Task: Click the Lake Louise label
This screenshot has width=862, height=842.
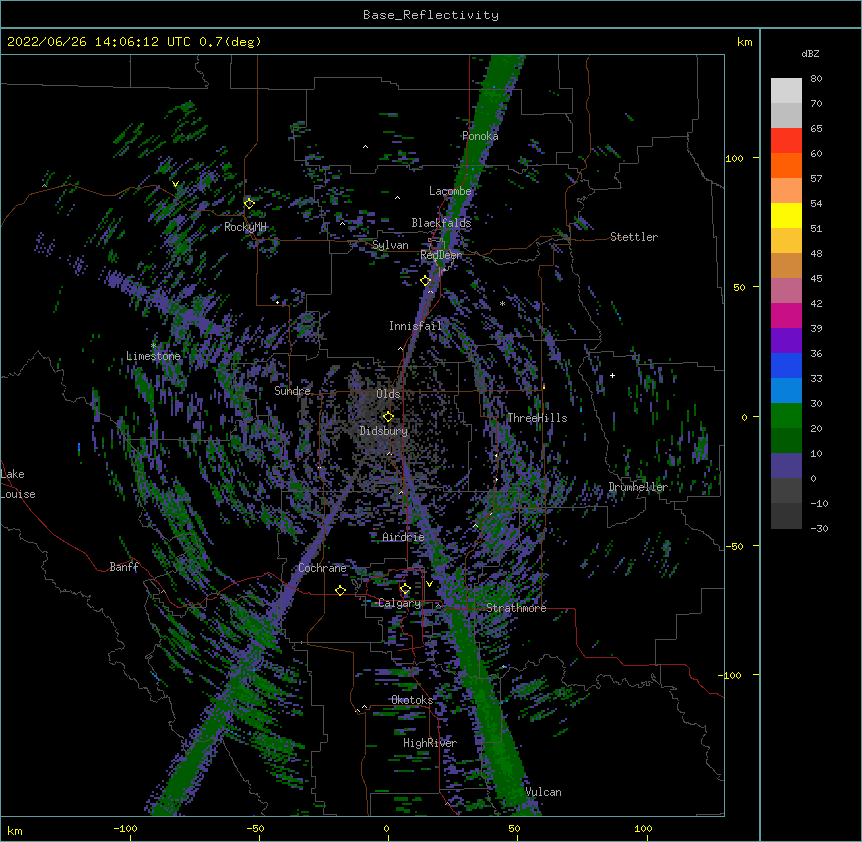Action: [x=18, y=484]
